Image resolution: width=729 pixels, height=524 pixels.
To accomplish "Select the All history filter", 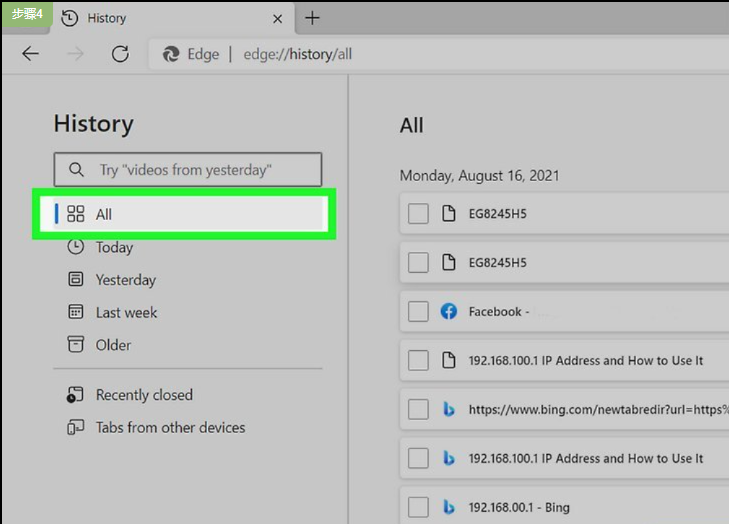I will (x=184, y=214).
